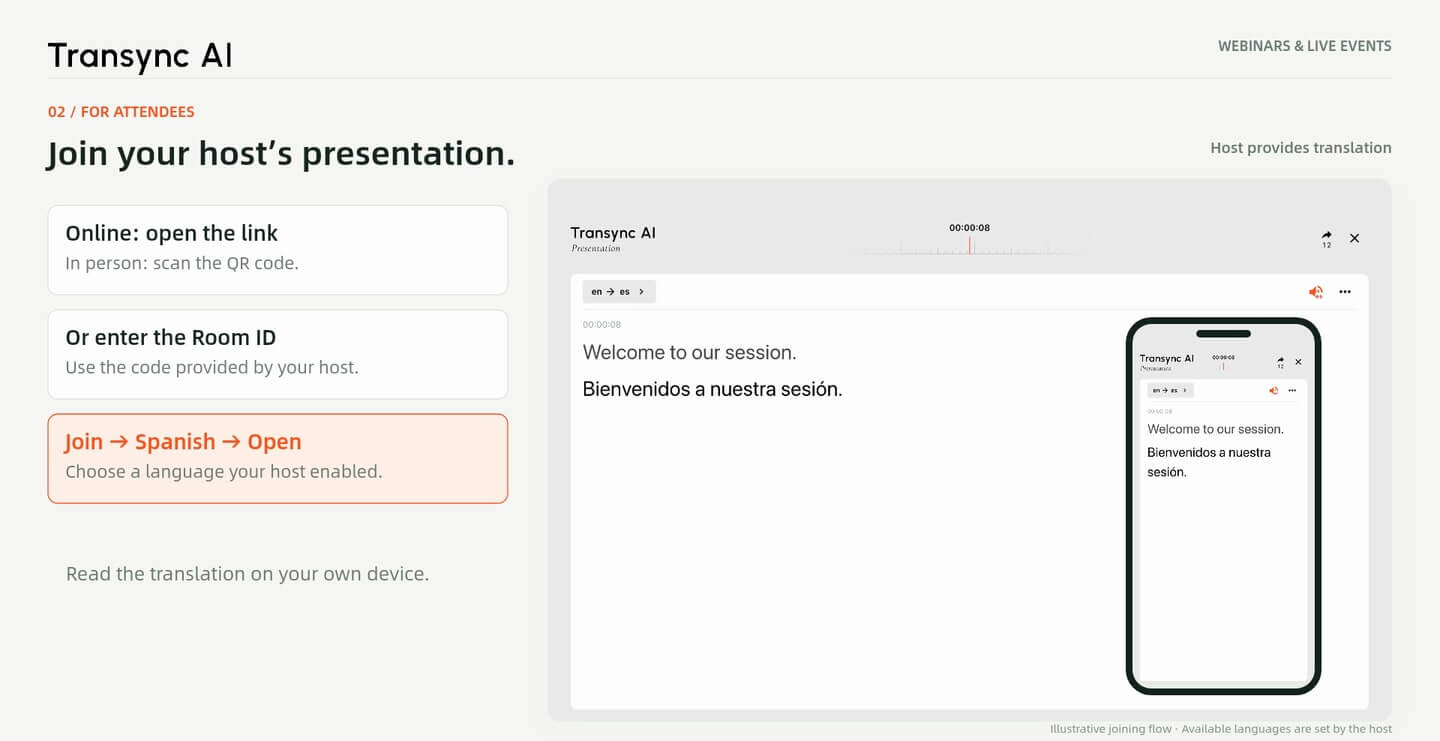This screenshot has width=1440, height=741.
Task: Select the "Join → Spanish → Open" card
Action: coord(278,458)
